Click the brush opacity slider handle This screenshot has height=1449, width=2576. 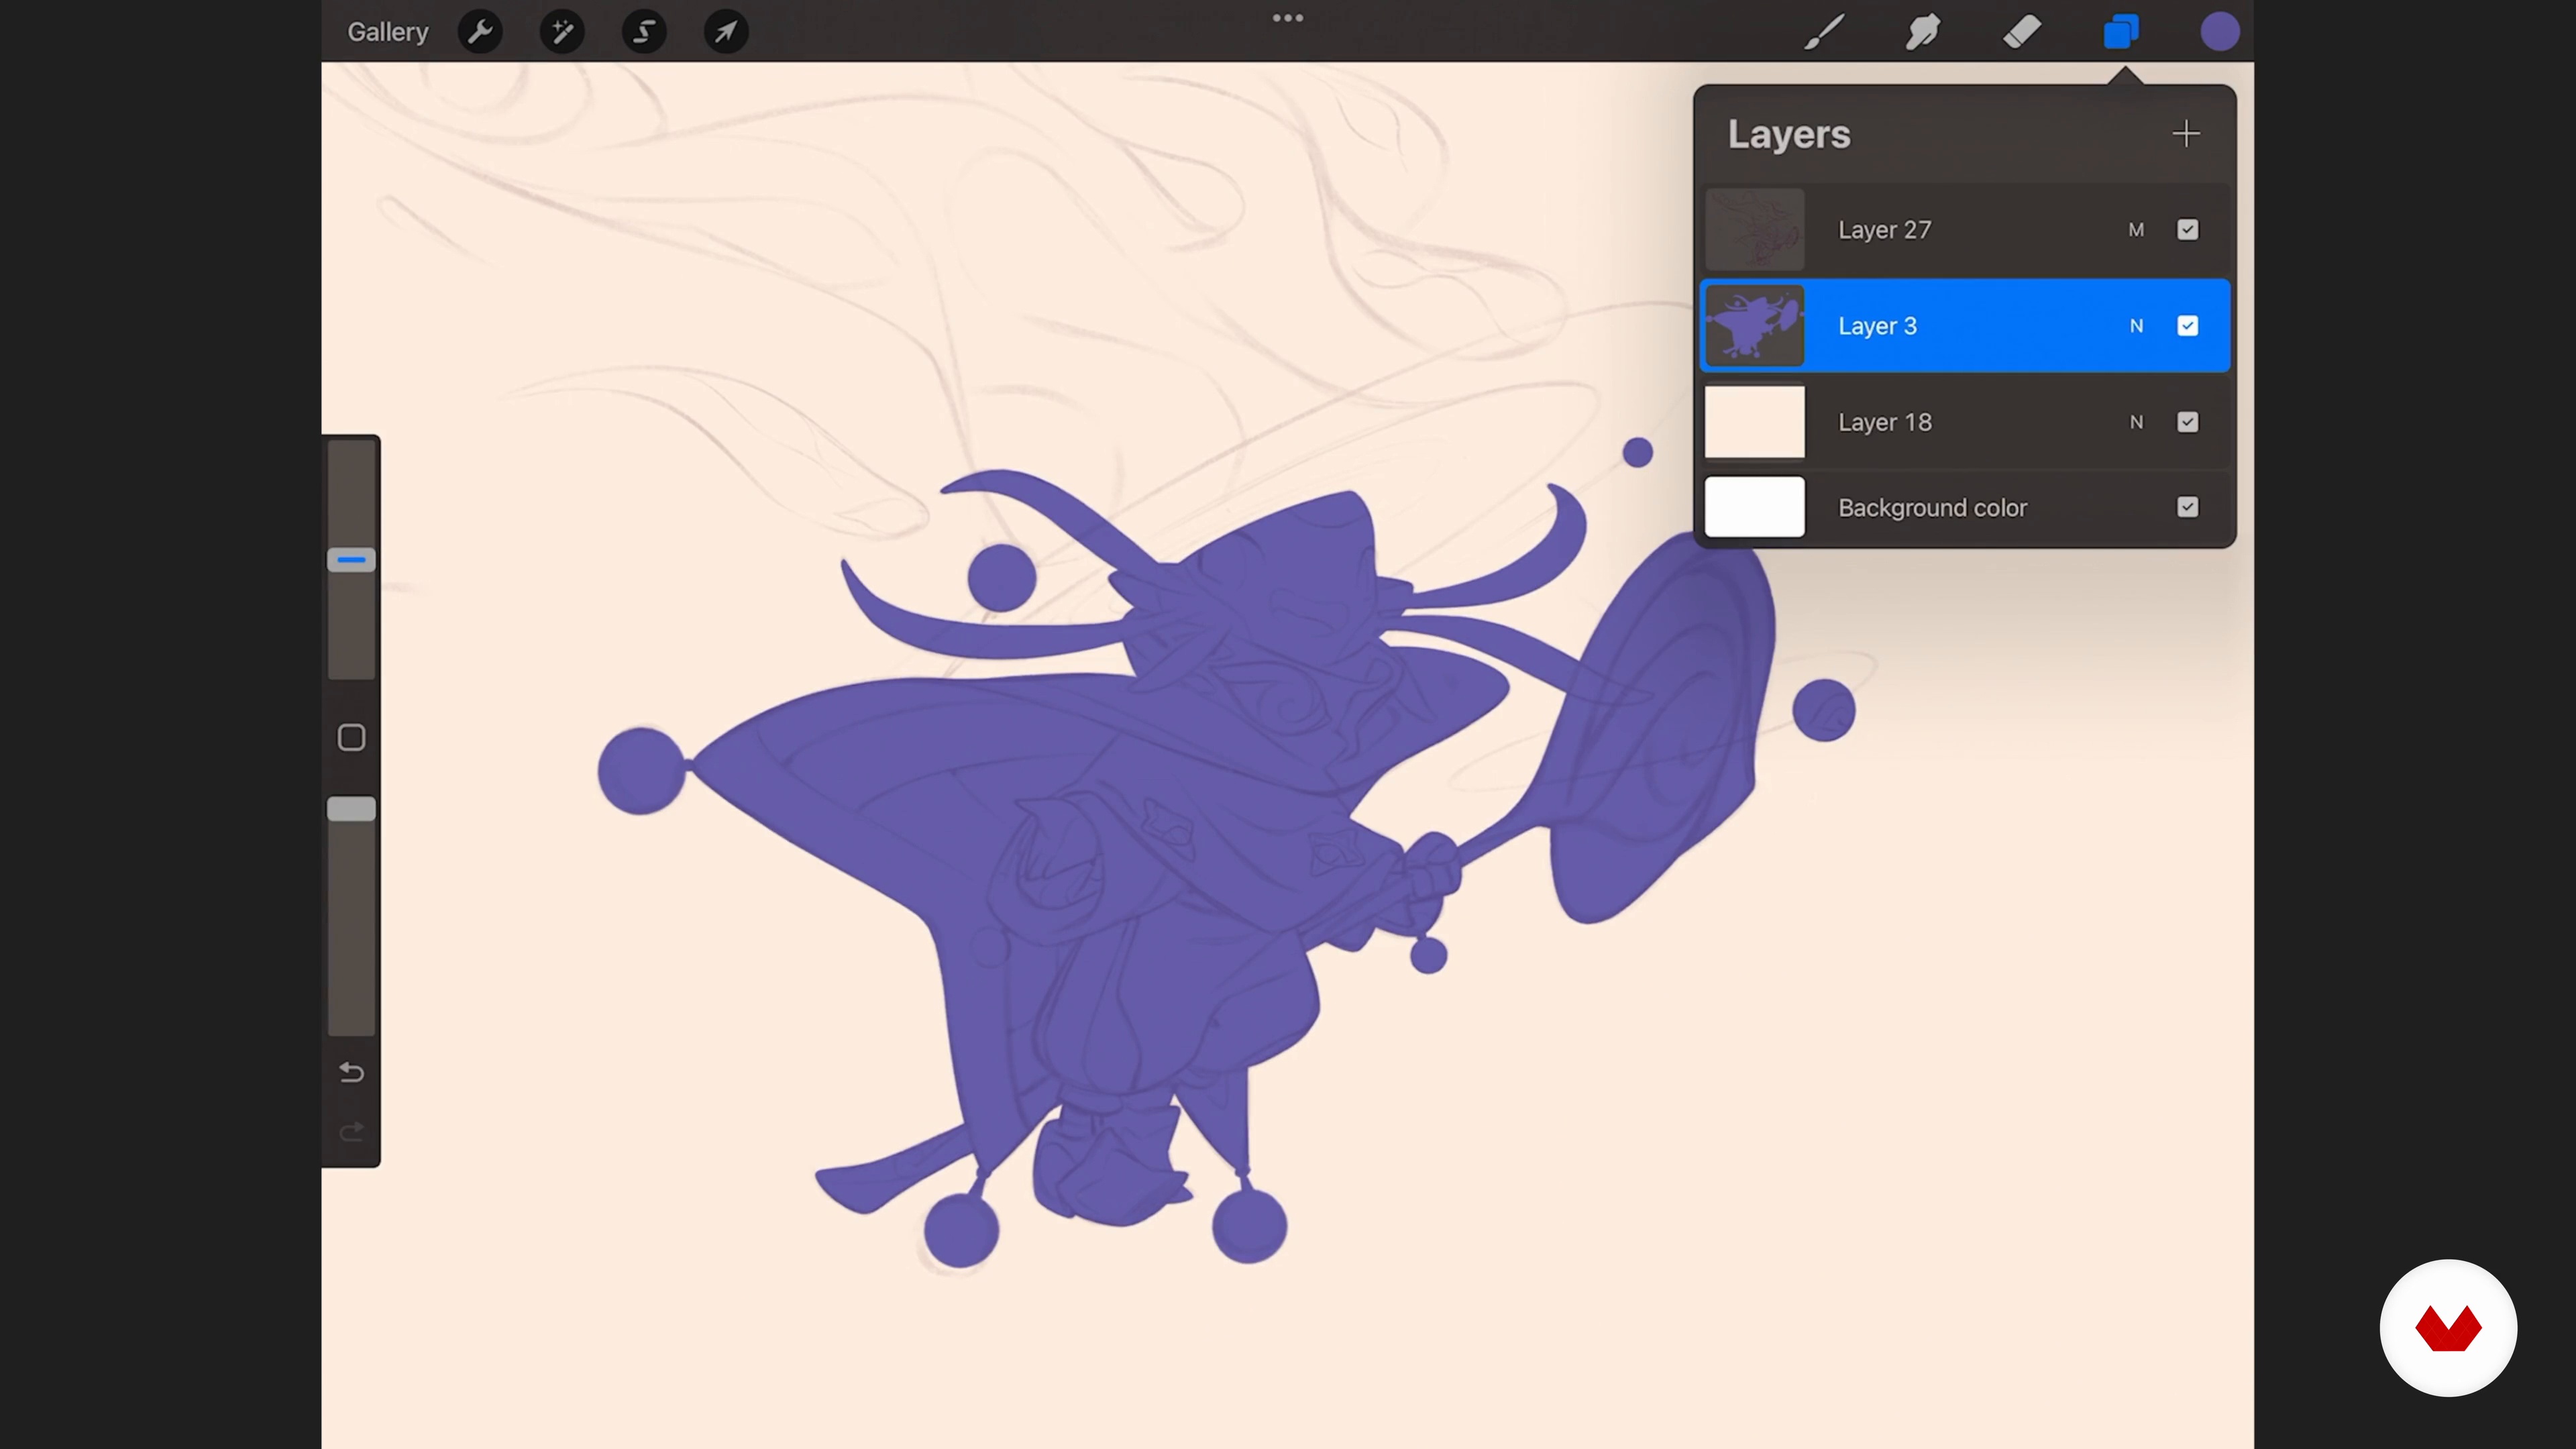(x=351, y=809)
